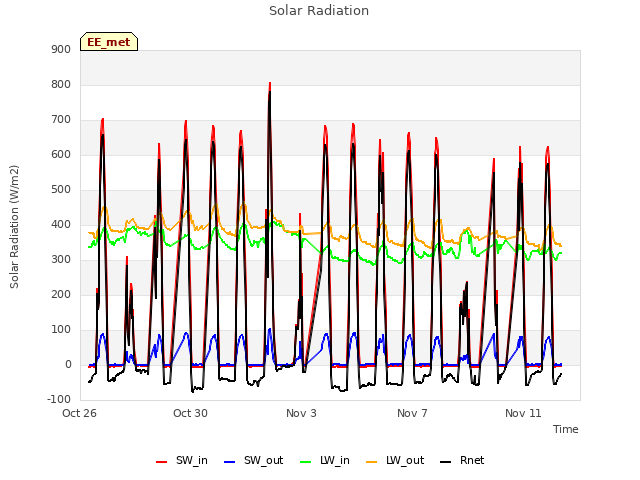Click the tallest SW_in peak near 800
640x480 pixels.
tap(270, 84)
